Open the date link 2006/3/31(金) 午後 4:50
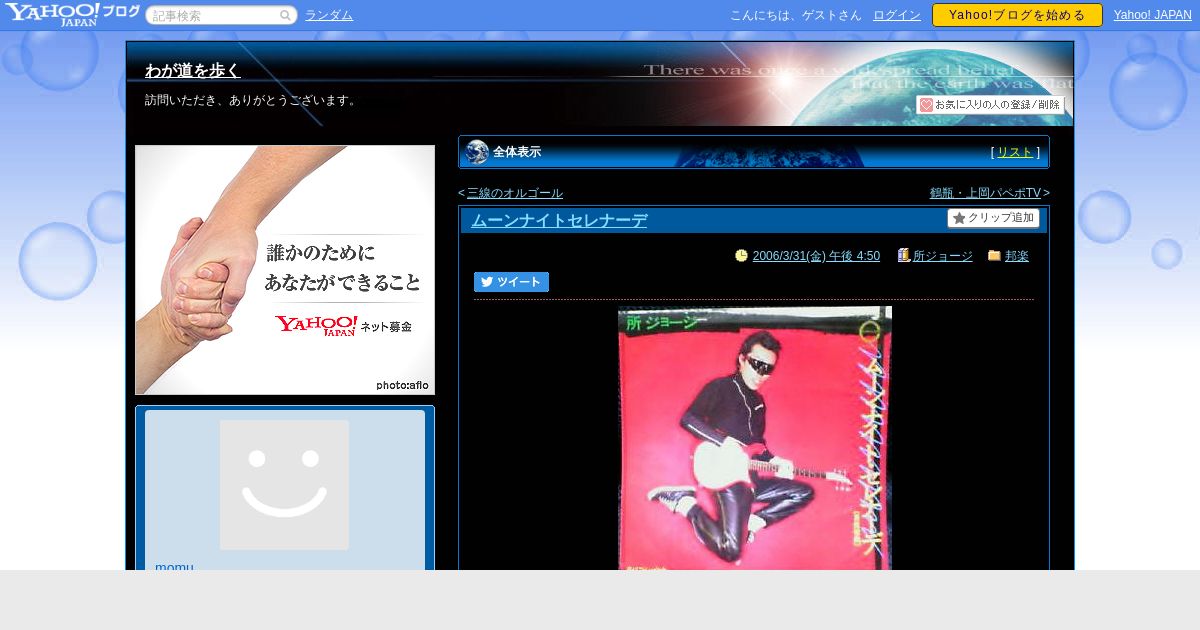This screenshot has height=630, width=1200. click(816, 256)
